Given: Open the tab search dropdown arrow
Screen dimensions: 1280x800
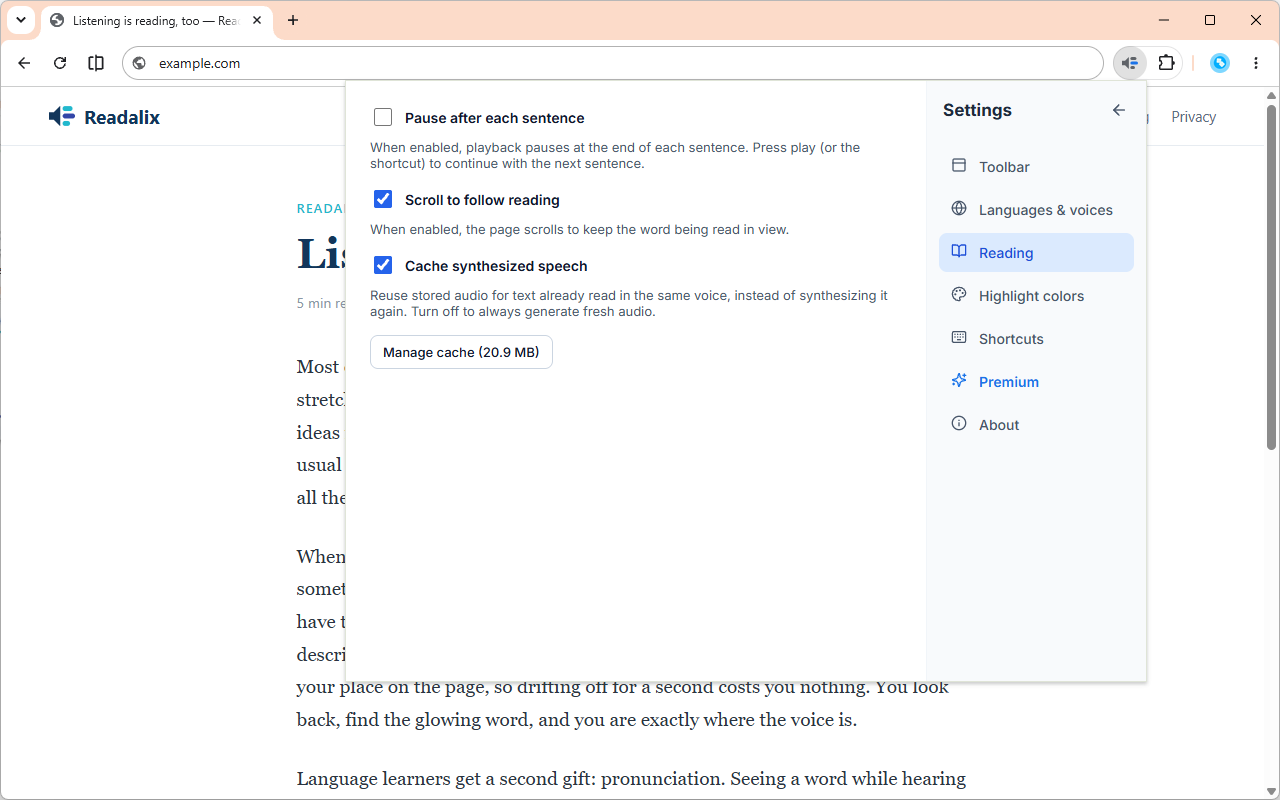Looking at the screenshot, I should click(x=21, y=20).
